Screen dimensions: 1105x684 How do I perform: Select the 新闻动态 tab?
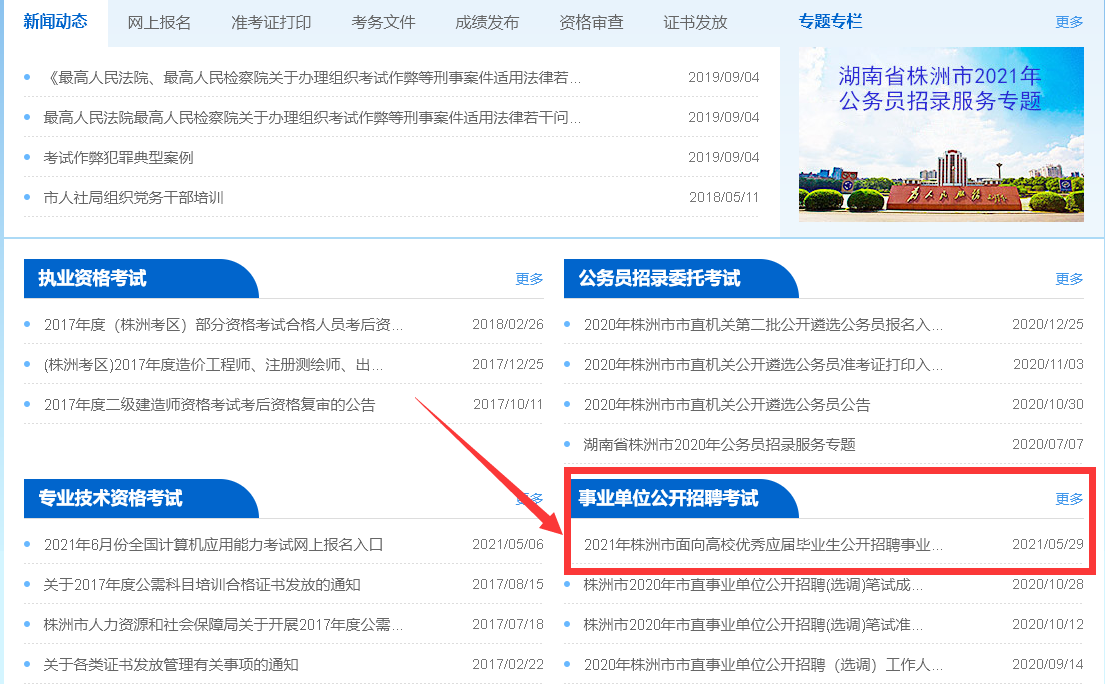coord(55,22)
